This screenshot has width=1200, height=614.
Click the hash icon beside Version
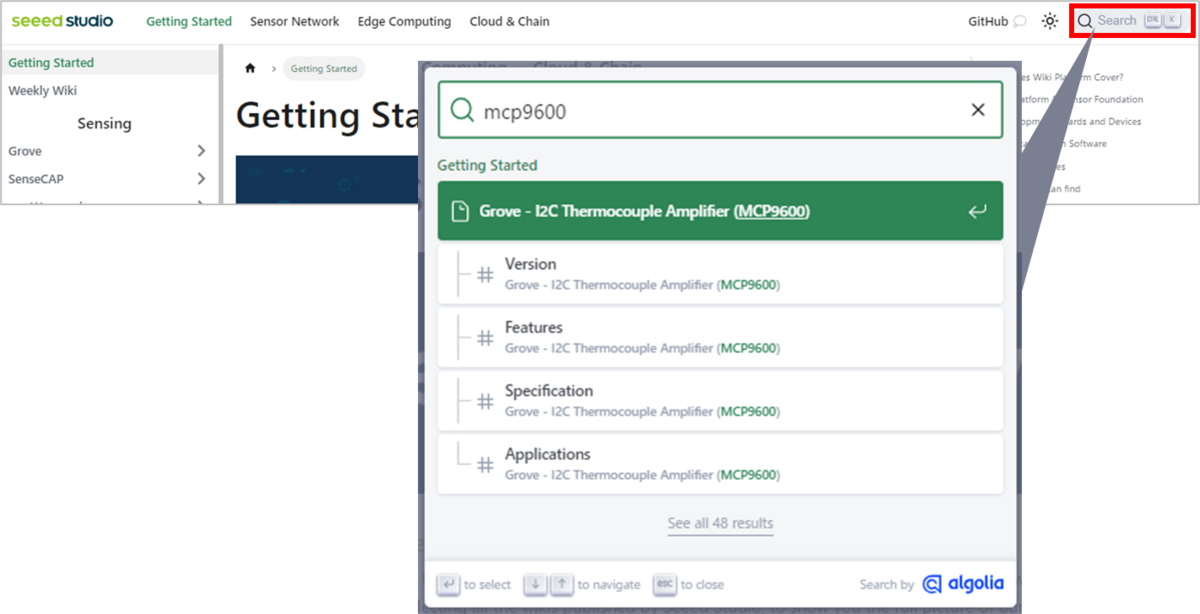tap(485, 274)
